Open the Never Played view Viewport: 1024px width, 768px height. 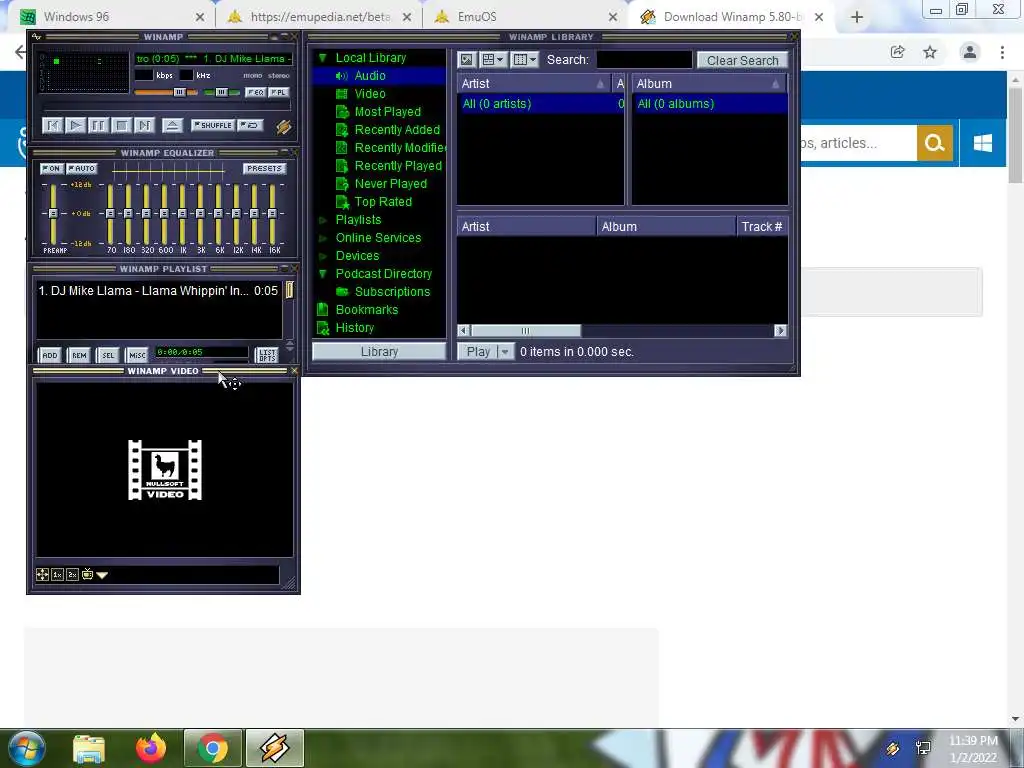coord(391,184)
